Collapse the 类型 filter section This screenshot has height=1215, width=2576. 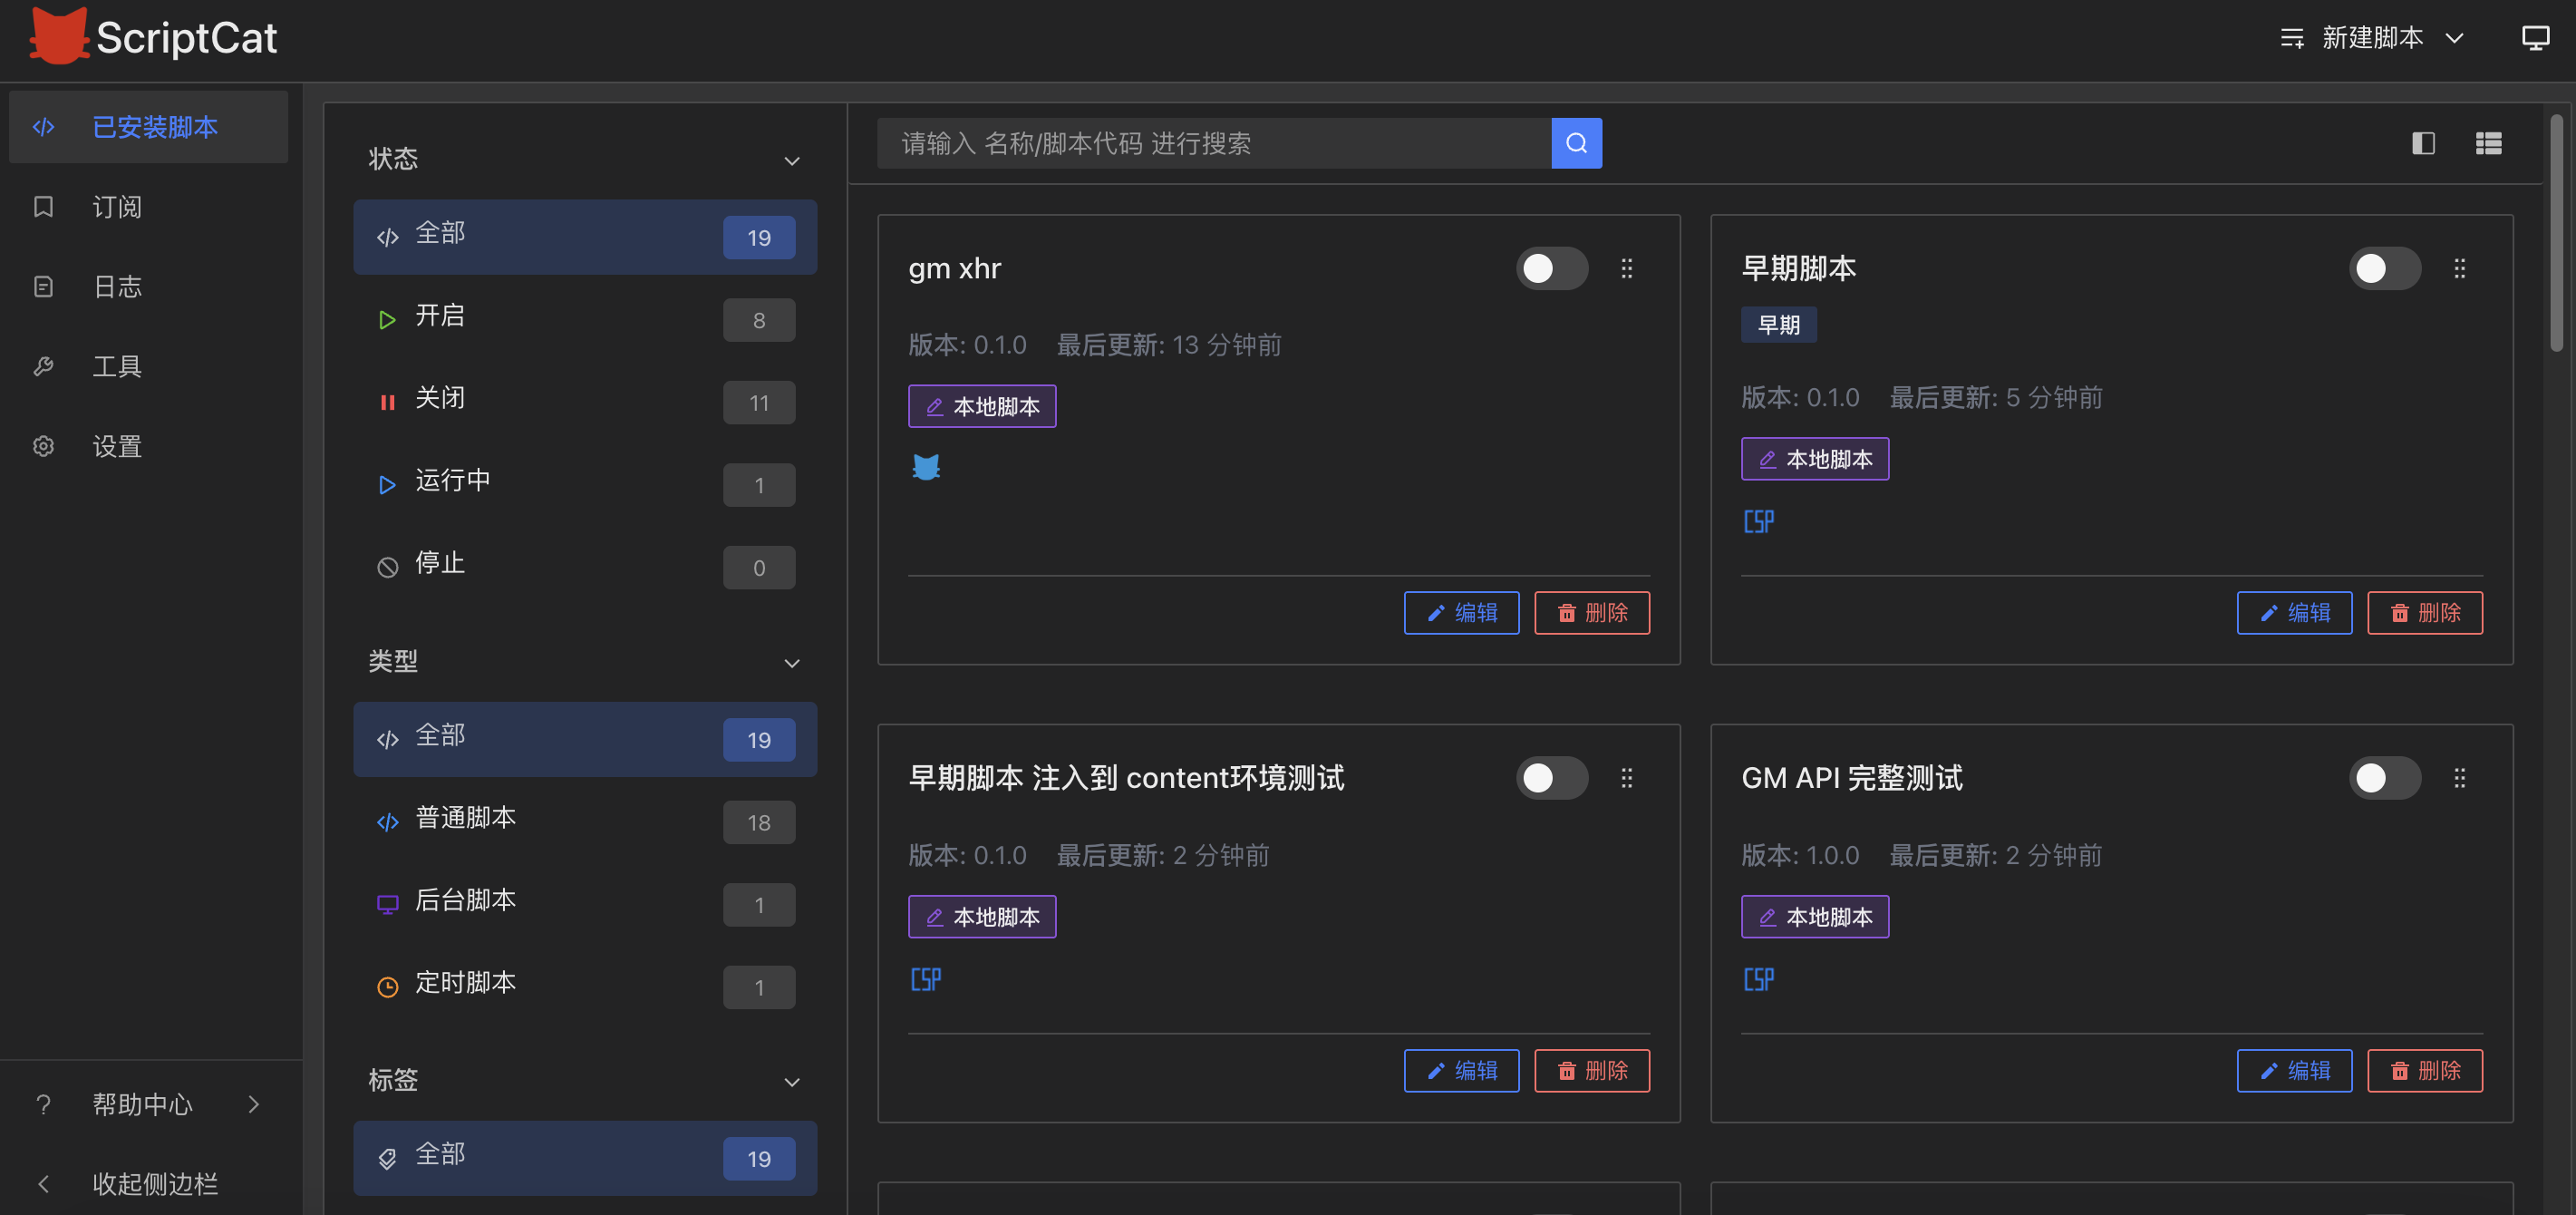coord(792,663)
